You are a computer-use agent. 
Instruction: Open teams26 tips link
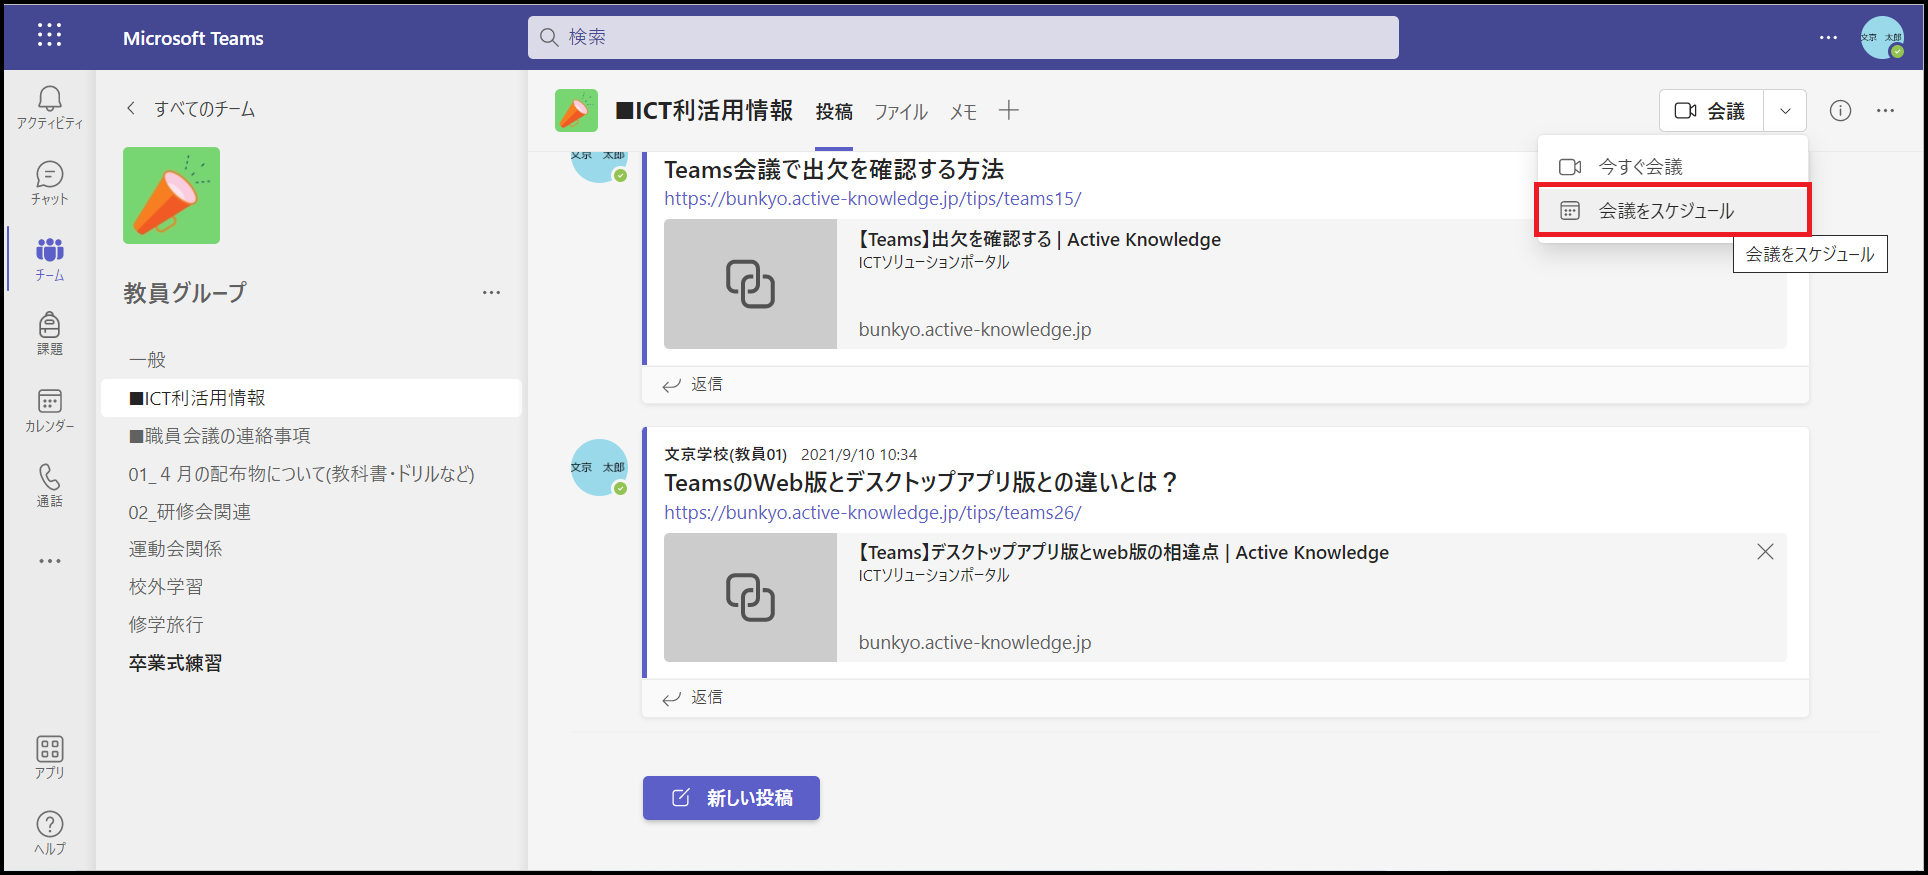872,513
